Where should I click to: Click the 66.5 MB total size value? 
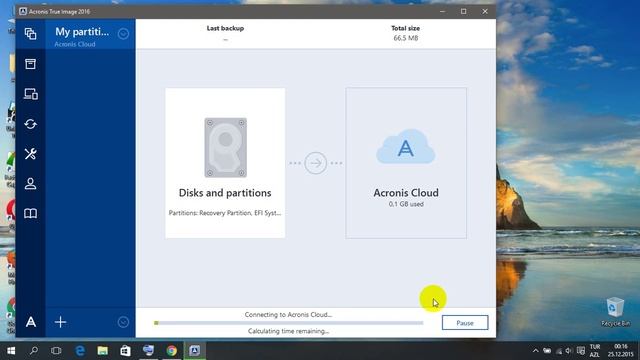click(x=406, y=38)
